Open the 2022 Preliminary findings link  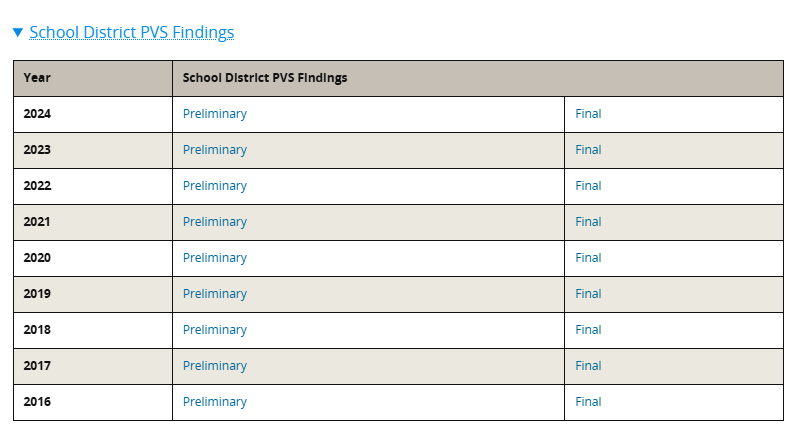pyautogui.click(x=215, y=186)
